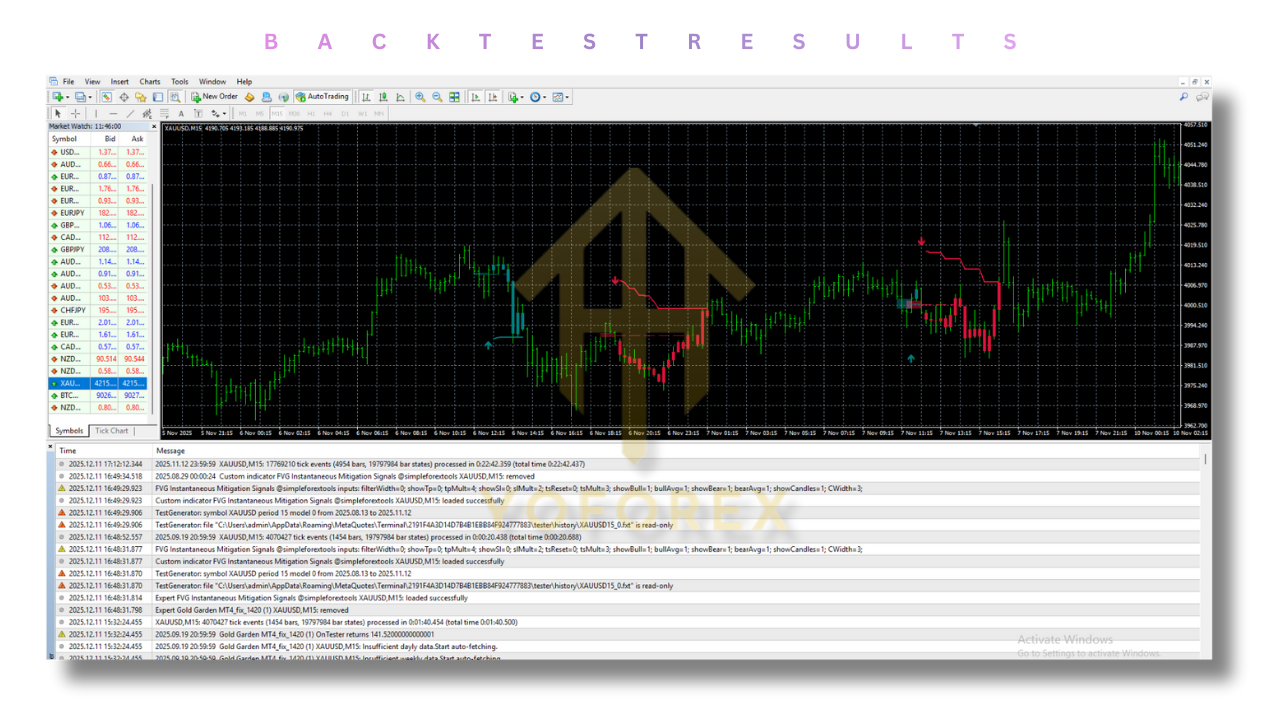The image size is (1280, 720).
Task: Select the XAUUSD symbol in Market Watch
Action: coord(68,383)
